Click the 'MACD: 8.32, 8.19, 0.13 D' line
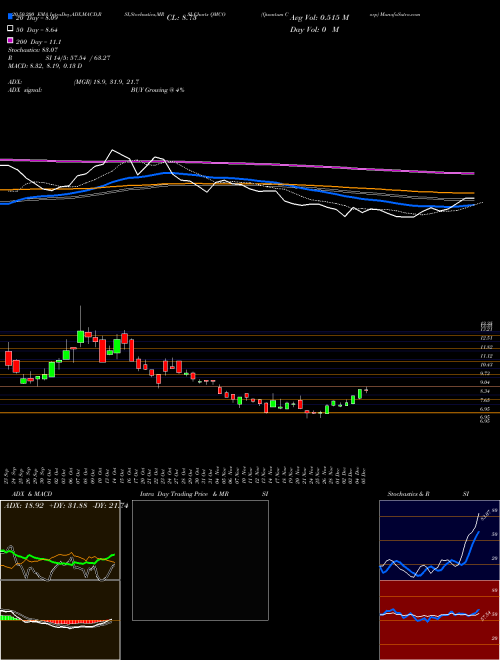The height and width of the screenshot is (660, 500). [45, 66]
